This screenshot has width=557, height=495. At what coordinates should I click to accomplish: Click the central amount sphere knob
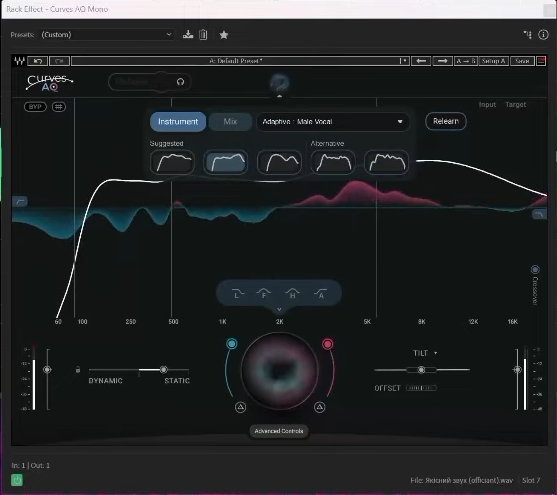280,371
